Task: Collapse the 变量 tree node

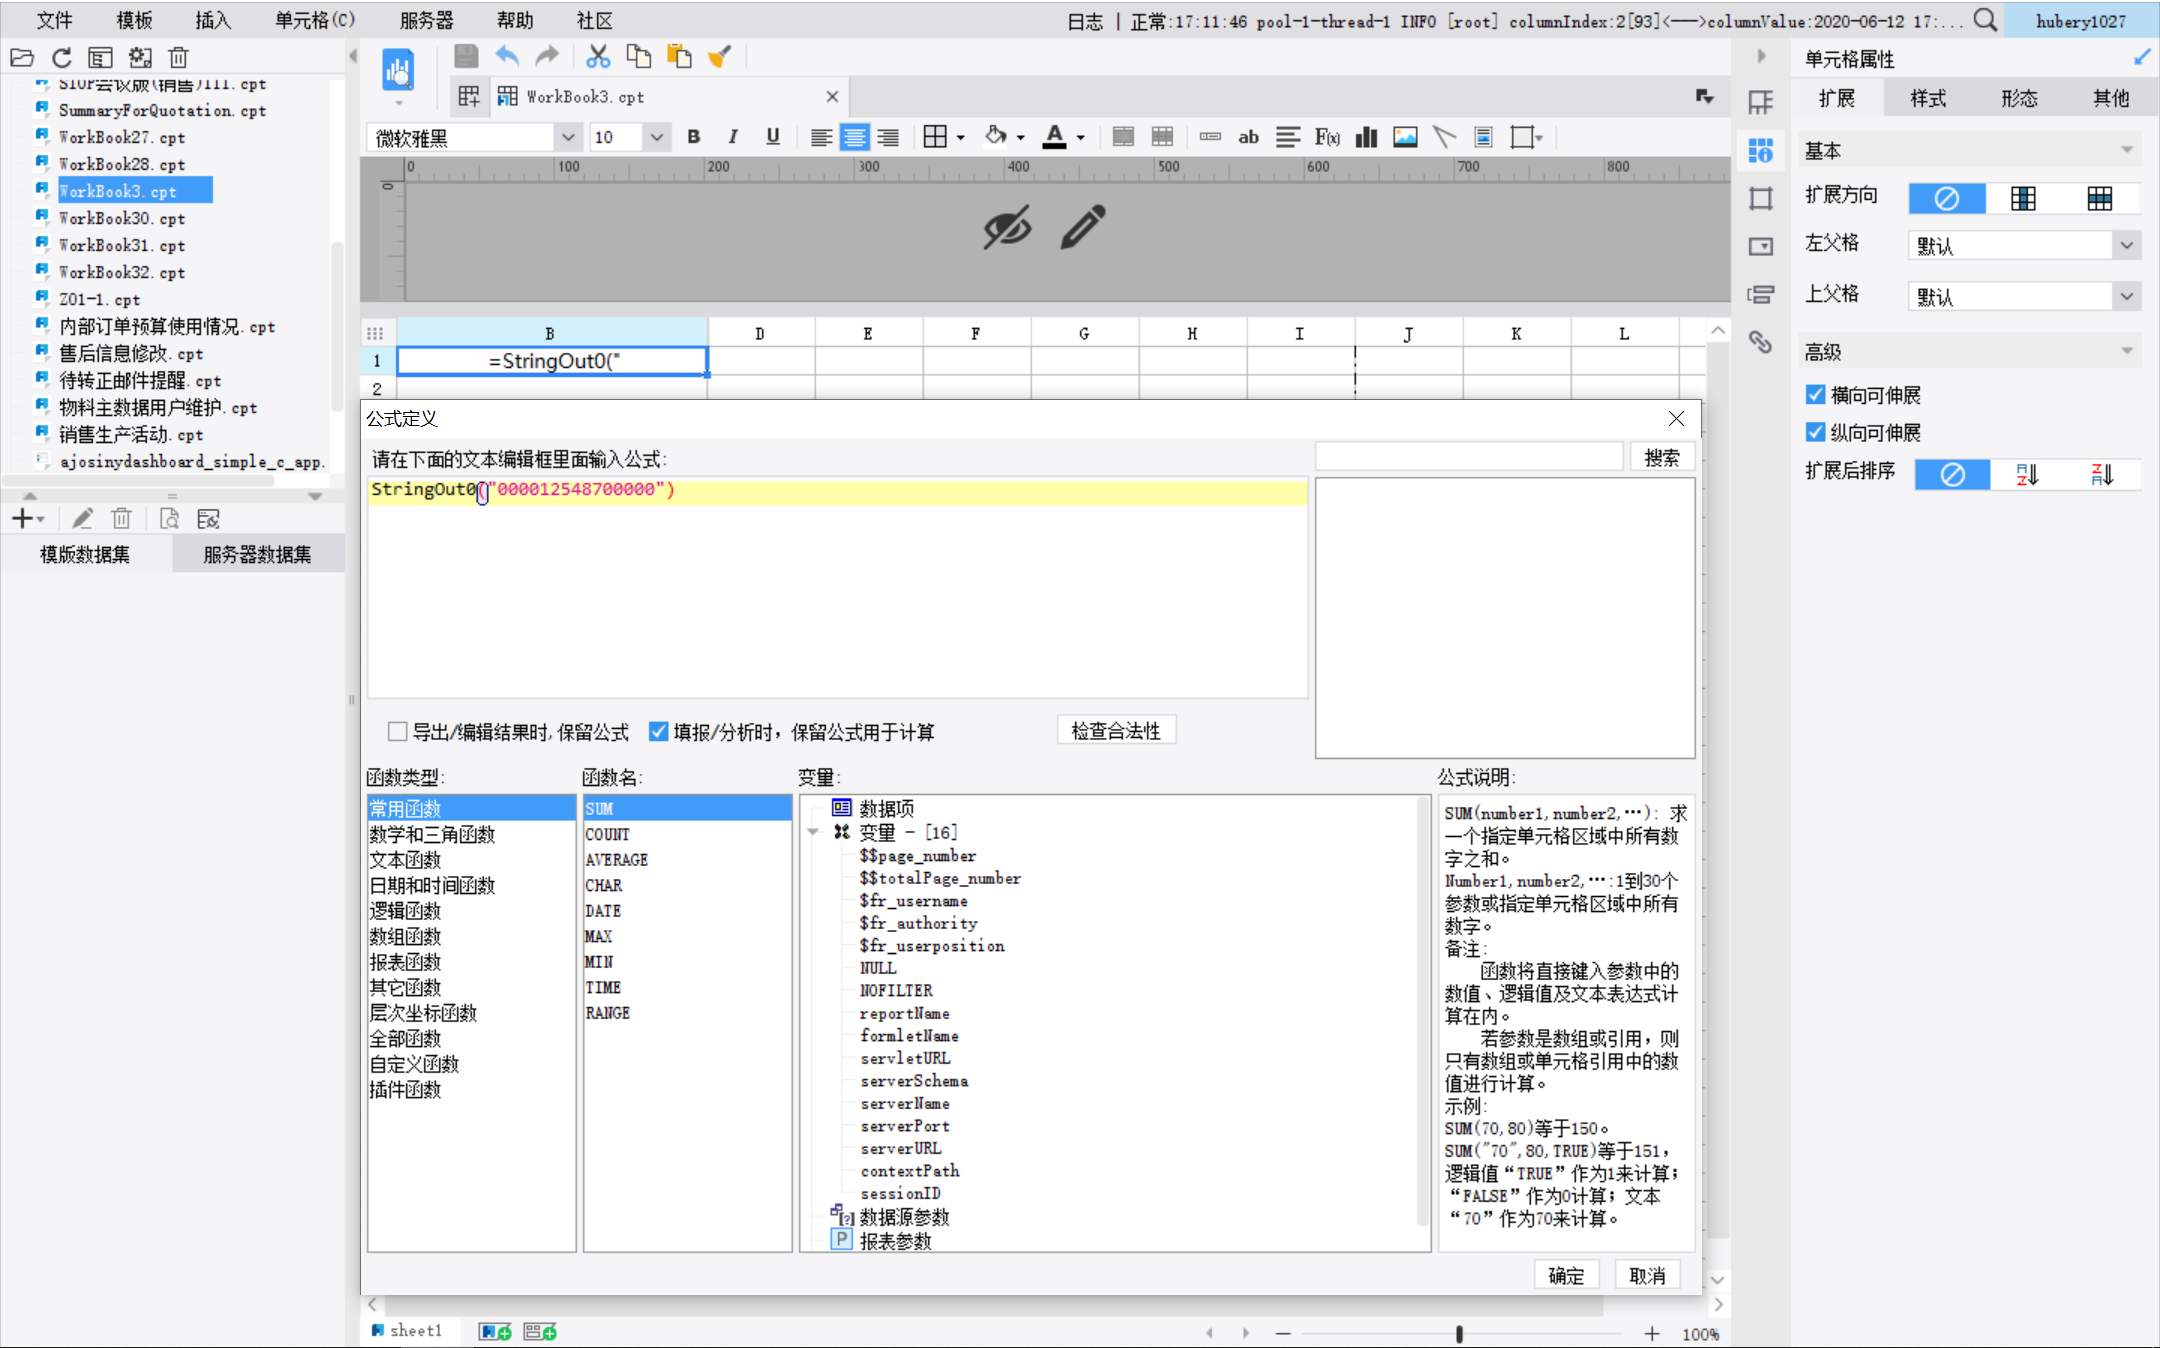Action: pos(813,832)
